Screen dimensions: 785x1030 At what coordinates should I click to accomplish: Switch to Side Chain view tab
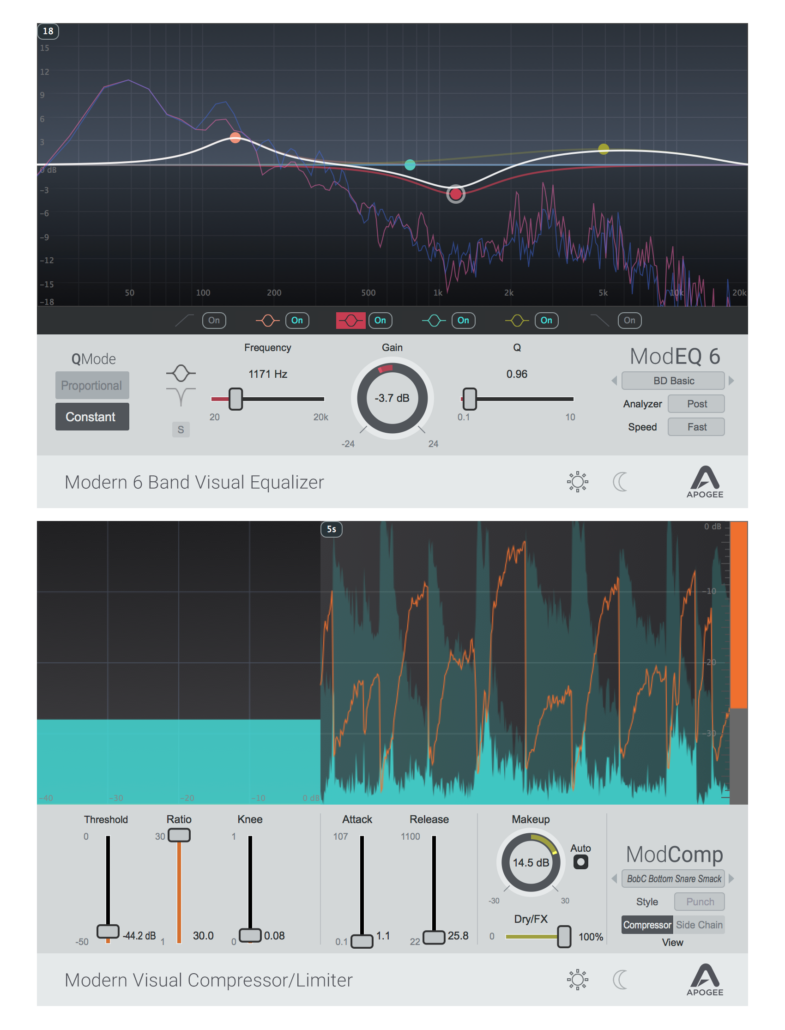[x=699, y=925]
